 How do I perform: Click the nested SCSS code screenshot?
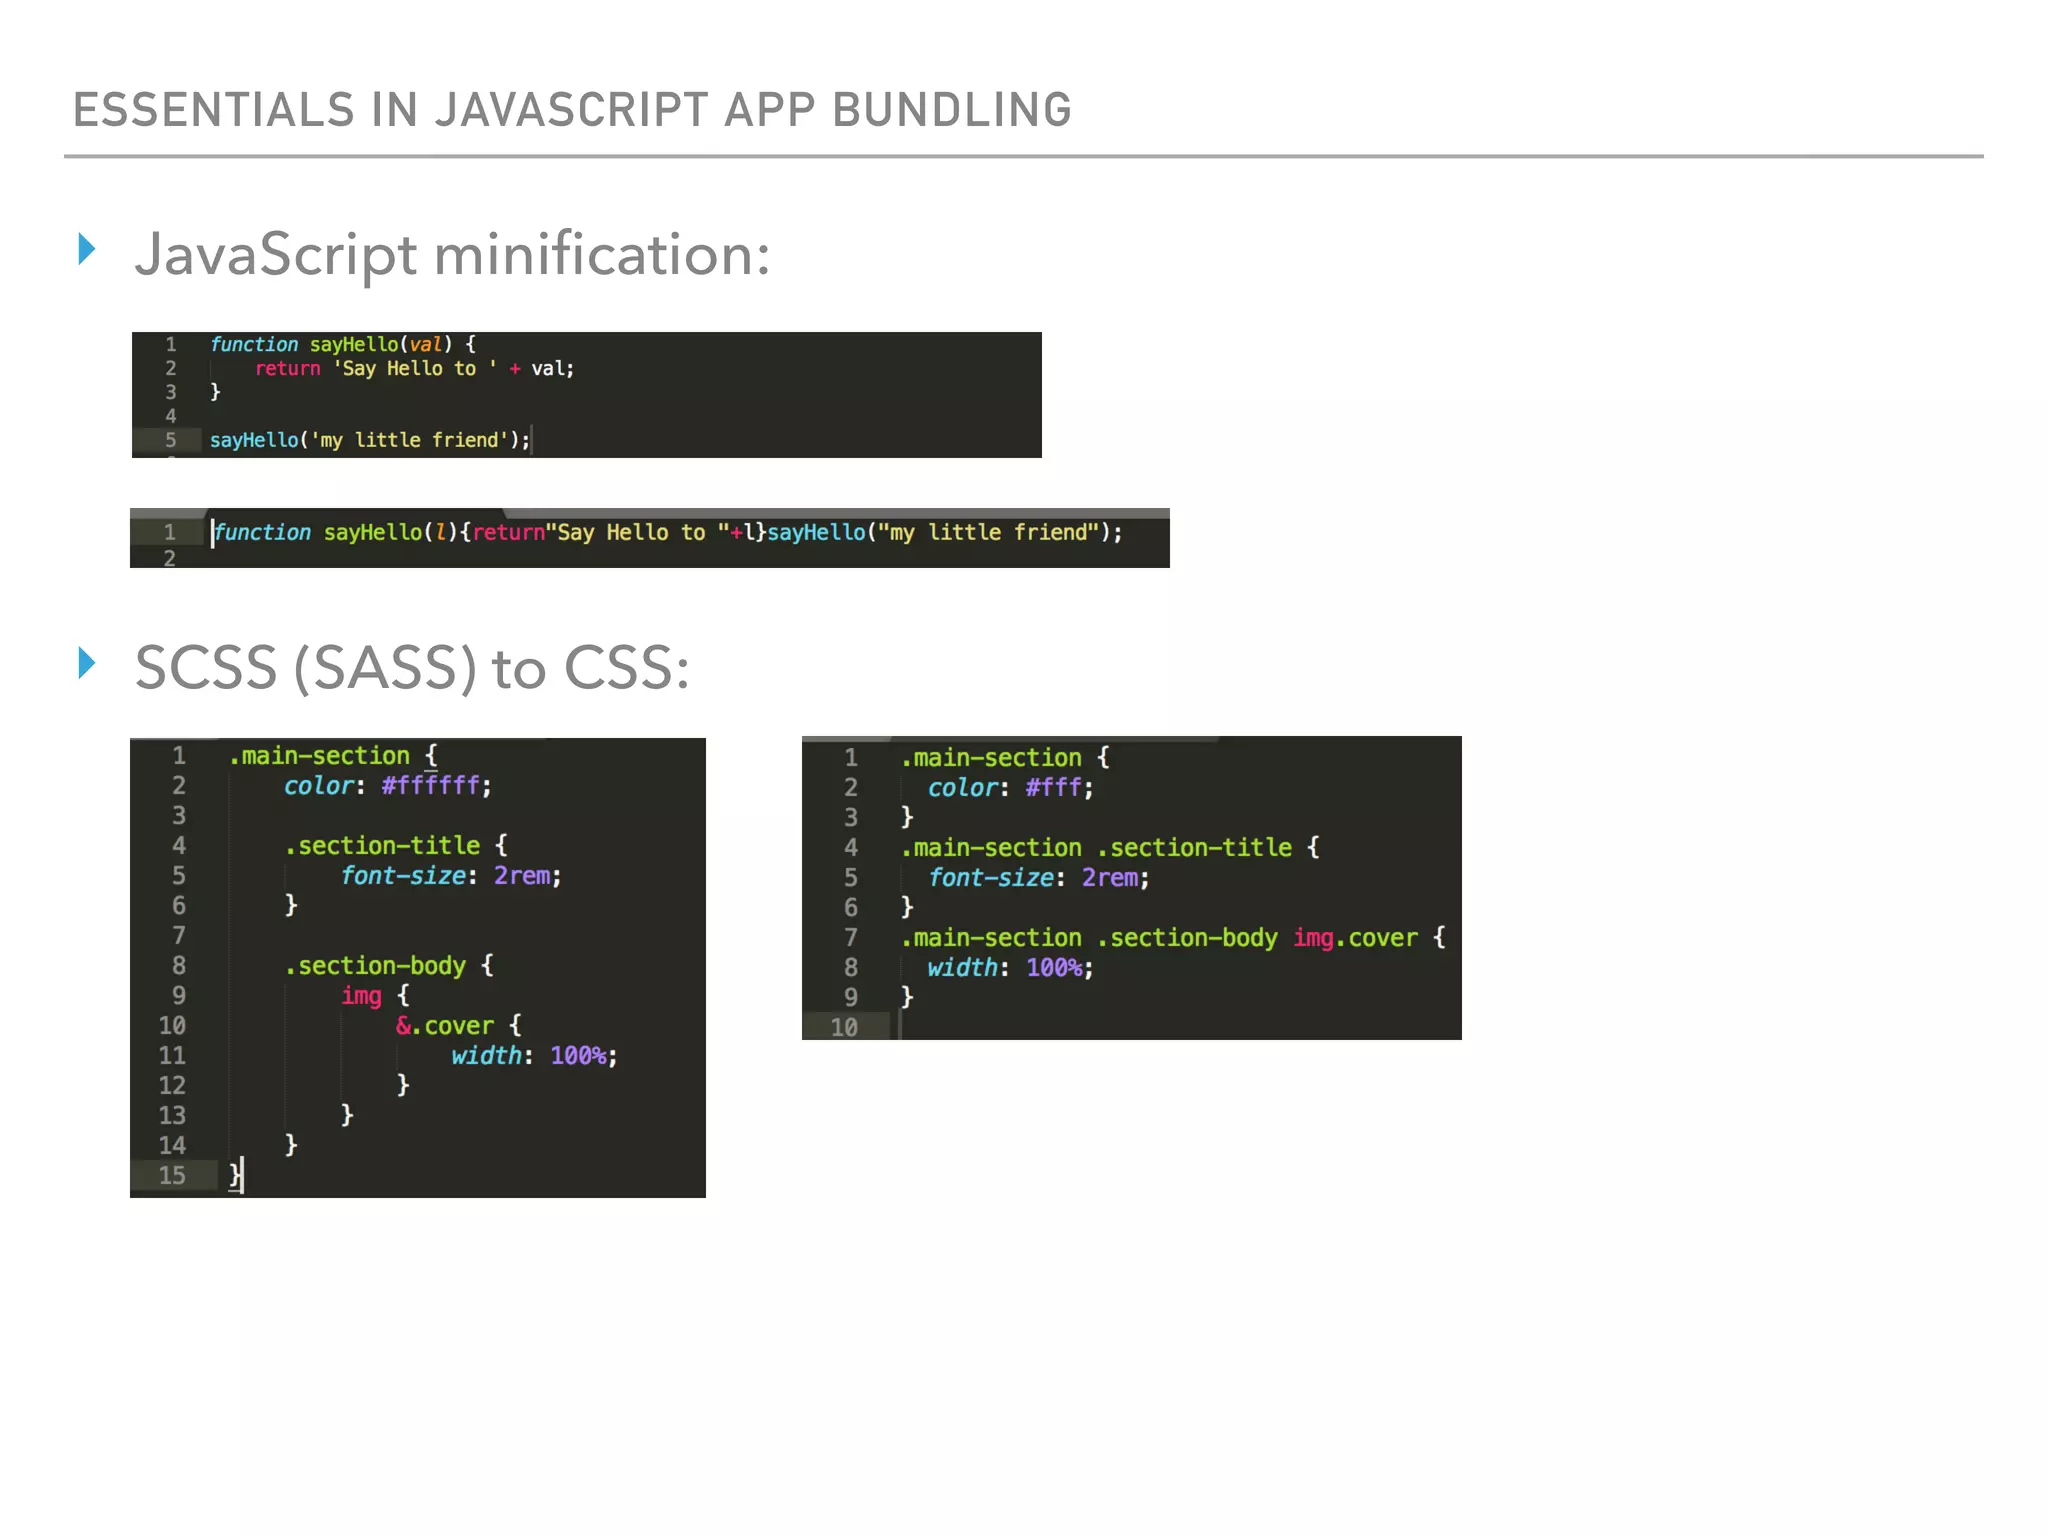point(418,967)
